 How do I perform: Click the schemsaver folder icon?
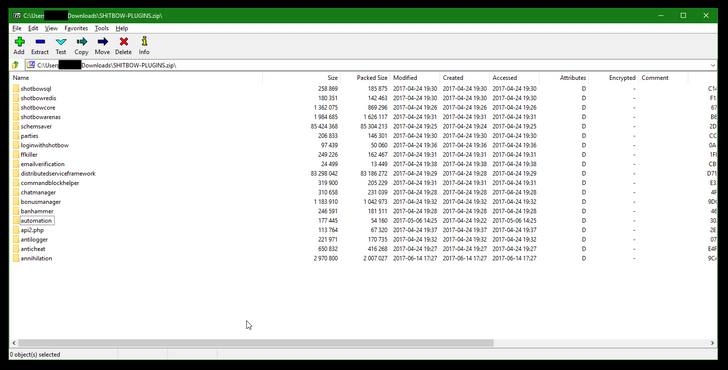tap(16, 126)
